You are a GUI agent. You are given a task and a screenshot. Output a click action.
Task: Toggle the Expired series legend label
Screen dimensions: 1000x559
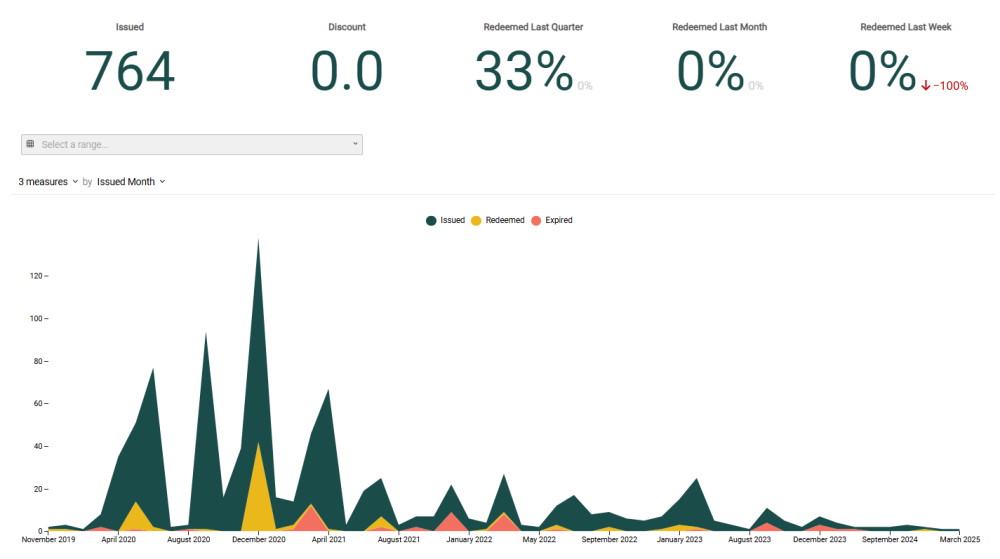[x=558, y=220]
